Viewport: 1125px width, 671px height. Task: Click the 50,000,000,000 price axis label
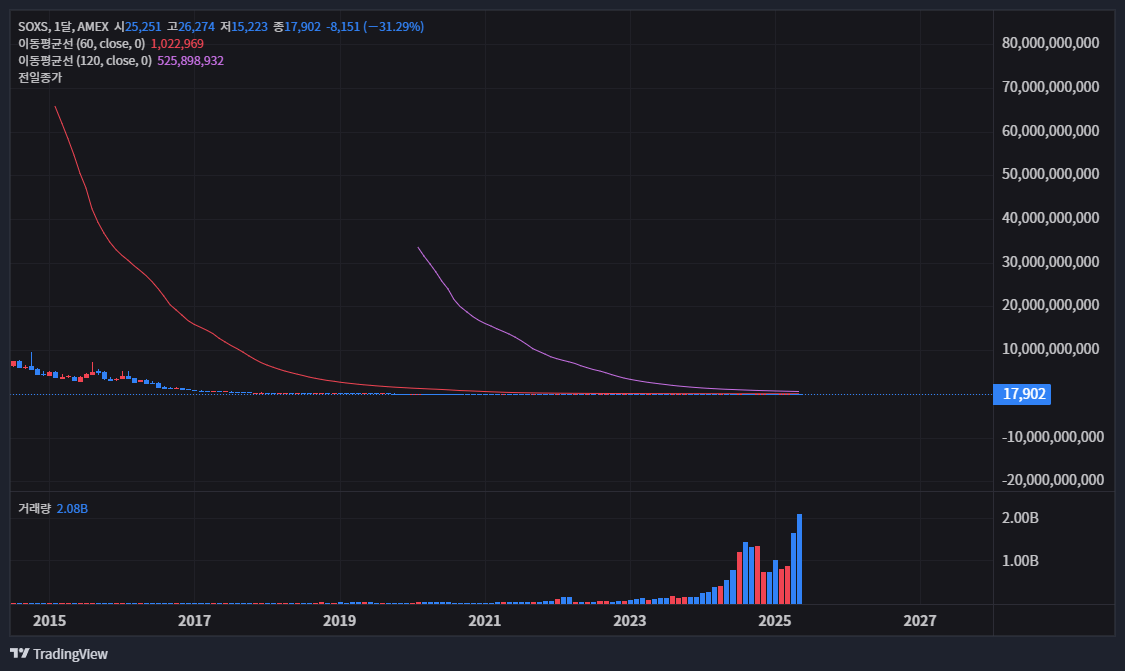[1050, 174]
